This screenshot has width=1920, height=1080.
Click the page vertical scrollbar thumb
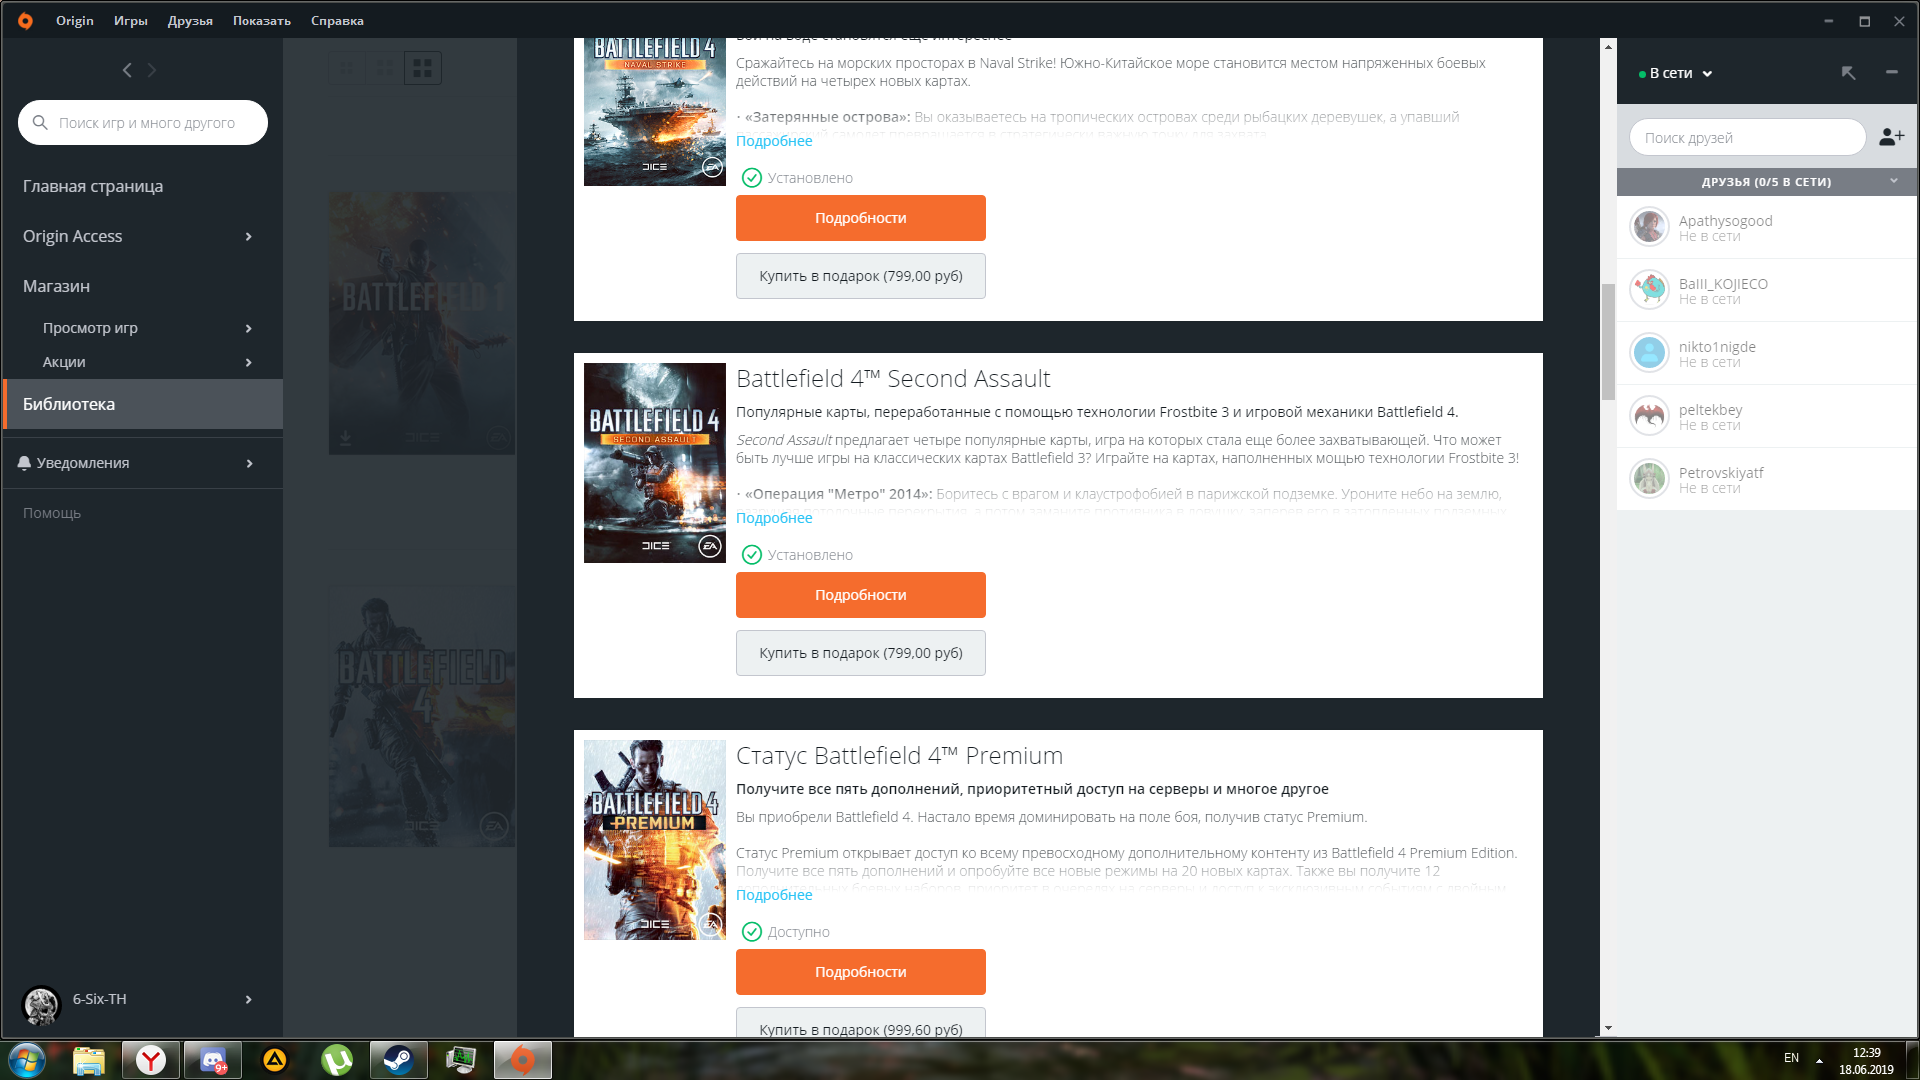click(1608, 342)
